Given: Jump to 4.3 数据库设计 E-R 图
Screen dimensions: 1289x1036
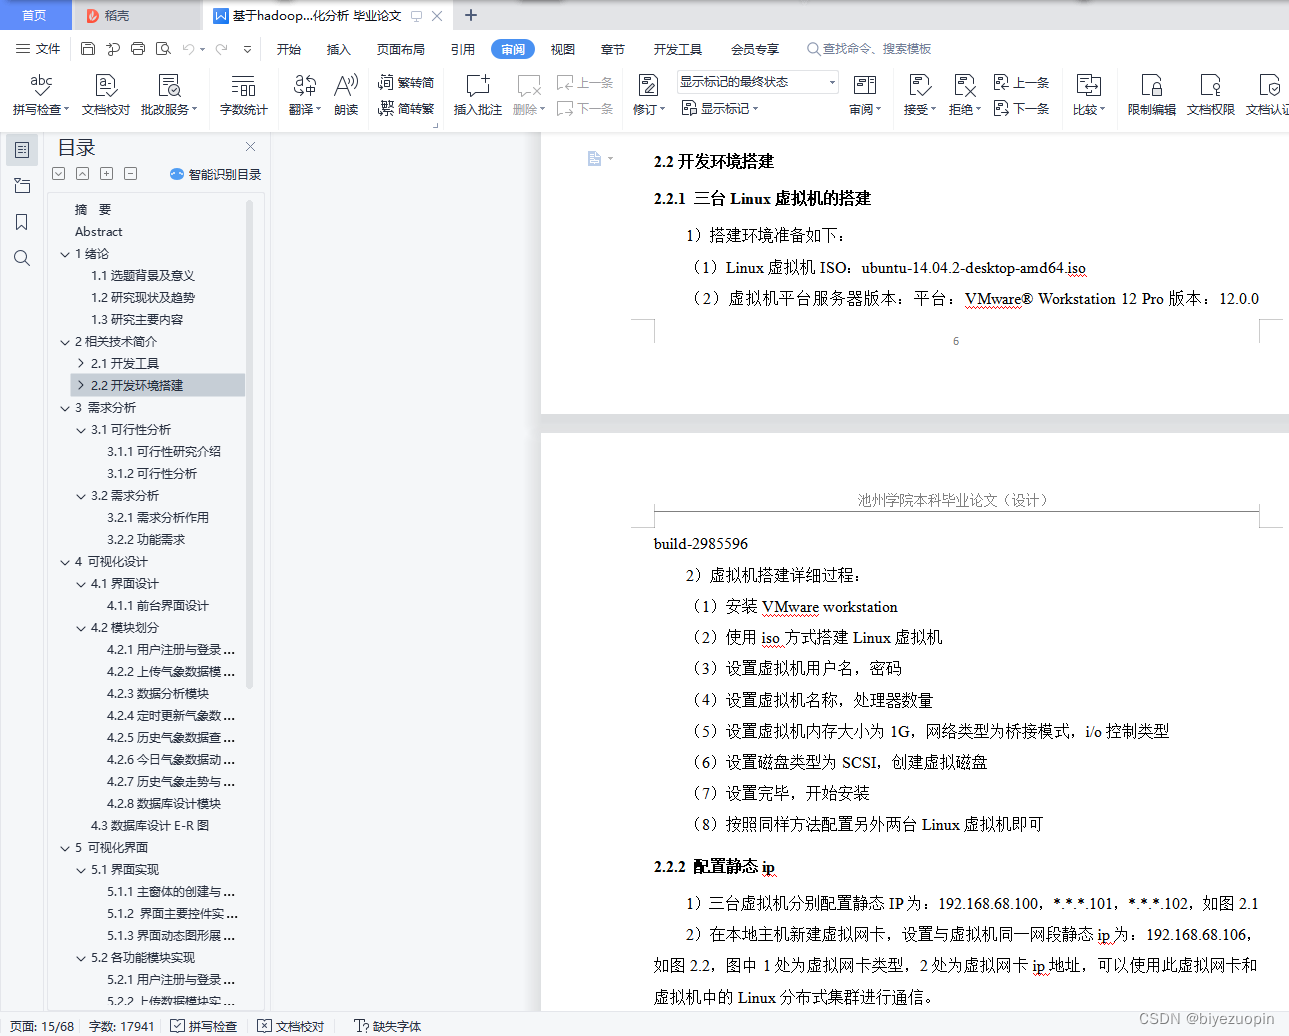Looking at the screenshot, I should pyautogui.click(x=150, y=826).
